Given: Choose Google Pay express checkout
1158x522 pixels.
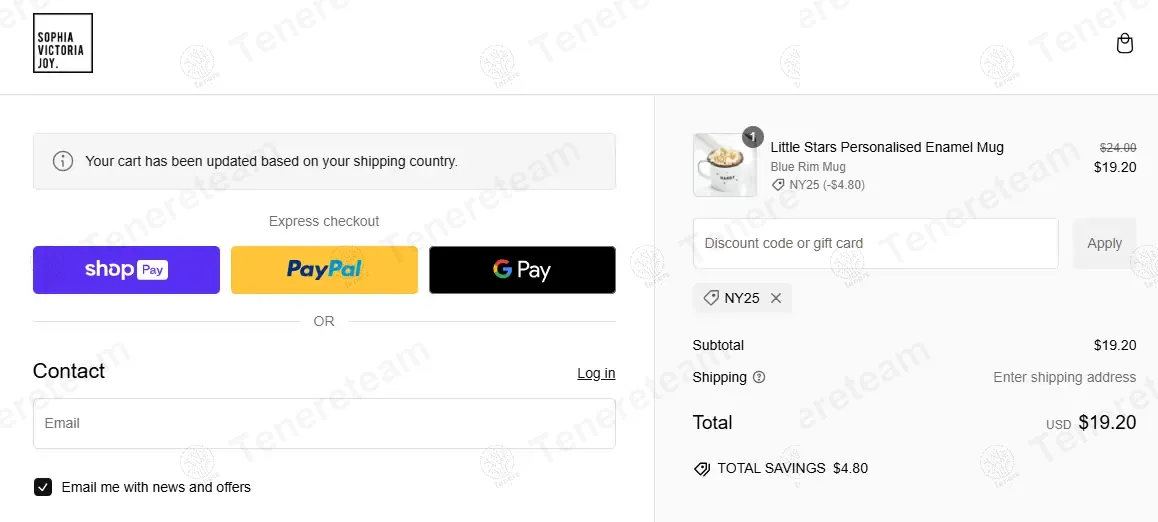Looking at the screenshot, I should 522,270.
